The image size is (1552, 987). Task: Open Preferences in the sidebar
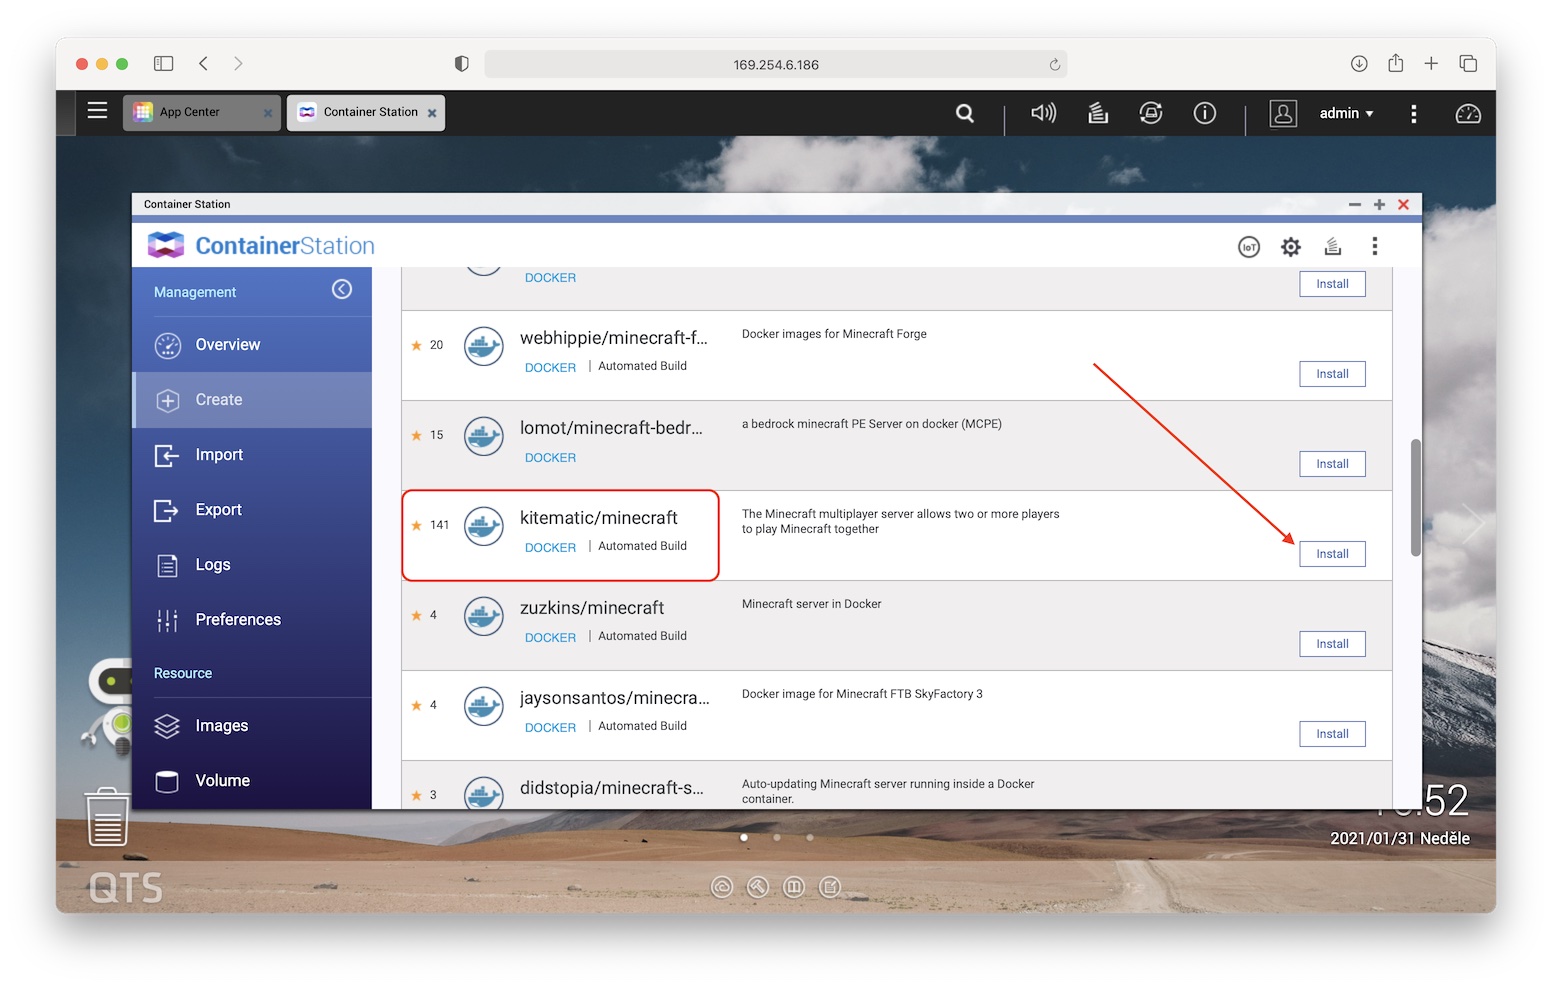237,620
